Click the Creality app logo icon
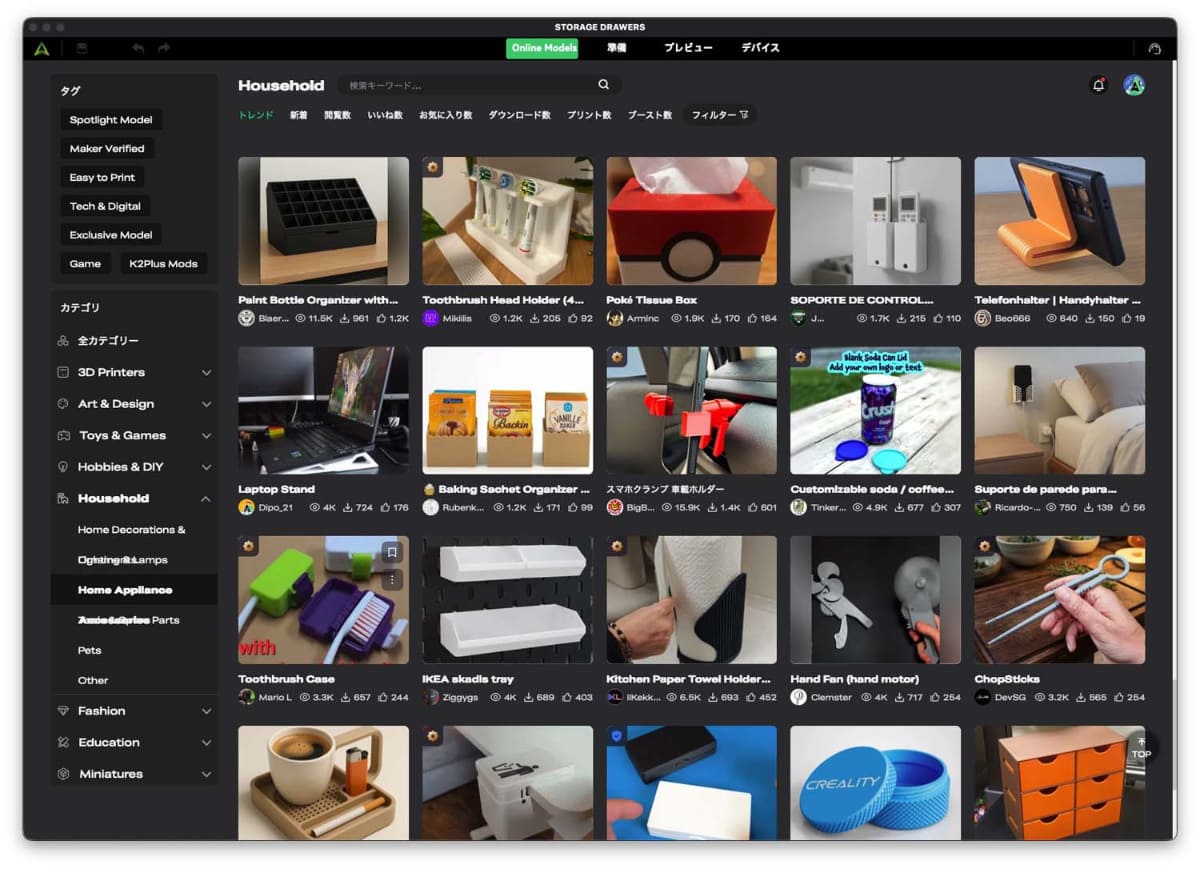The width and height of the screenshot is (1200, 869). pos(41,48)
